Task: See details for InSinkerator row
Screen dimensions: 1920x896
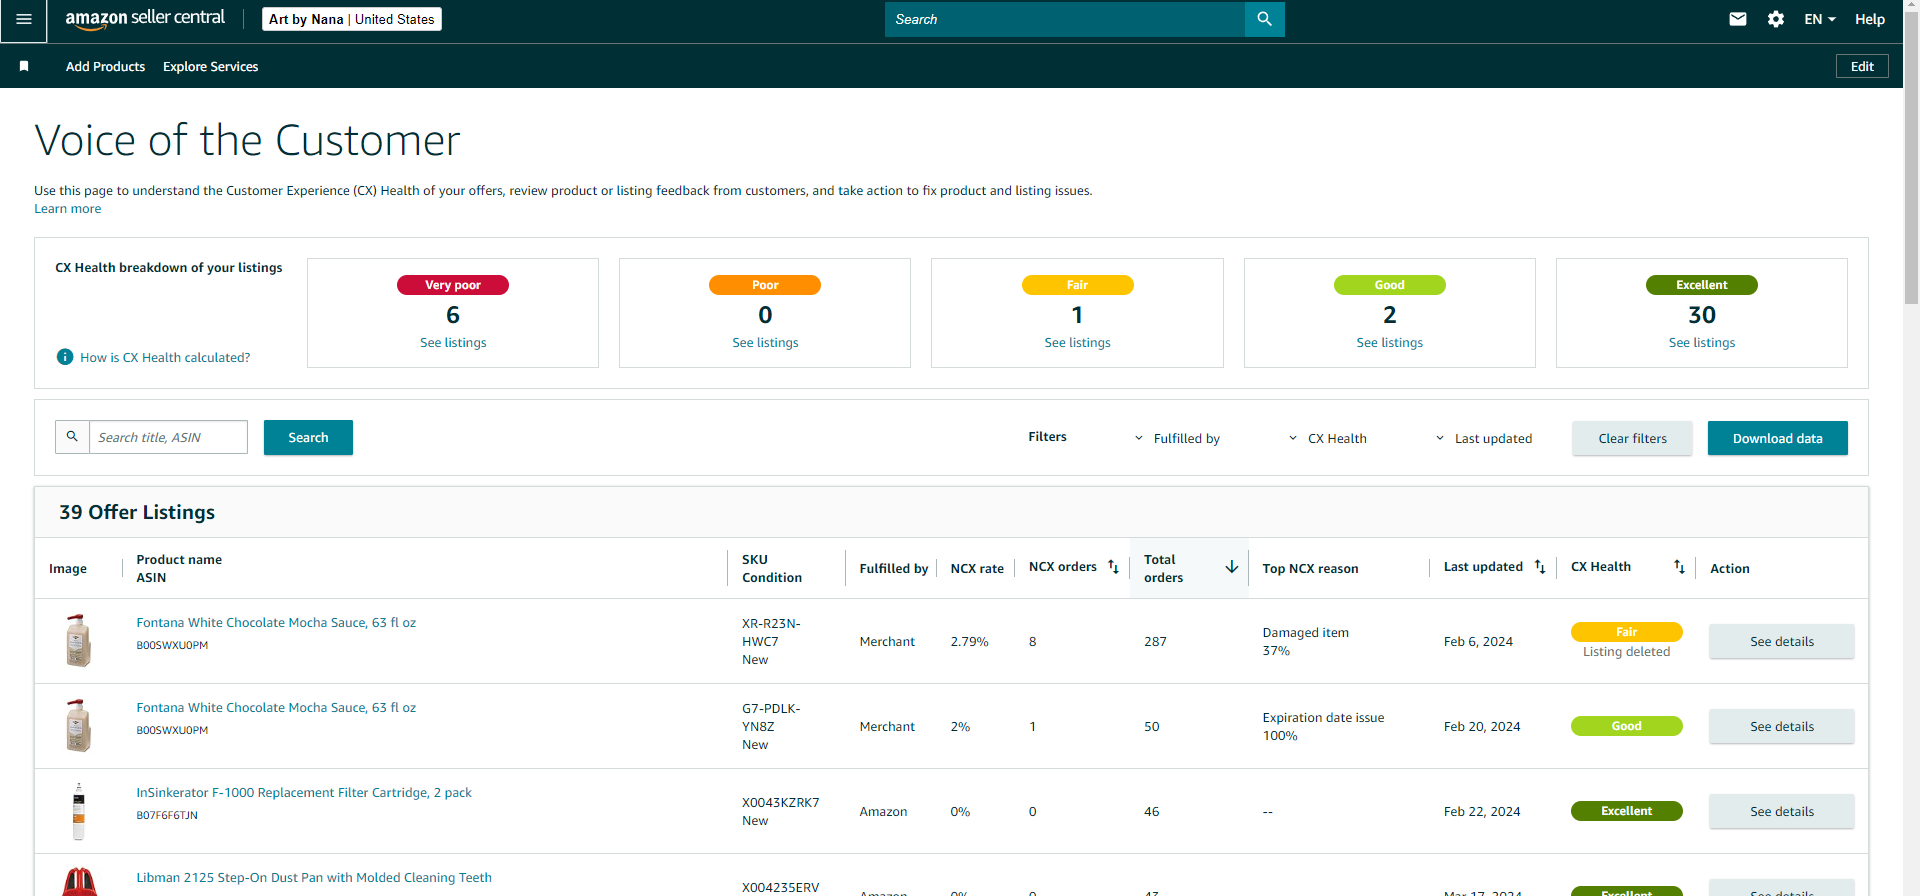Action: pyautogui.click(x=1781, y=811)
